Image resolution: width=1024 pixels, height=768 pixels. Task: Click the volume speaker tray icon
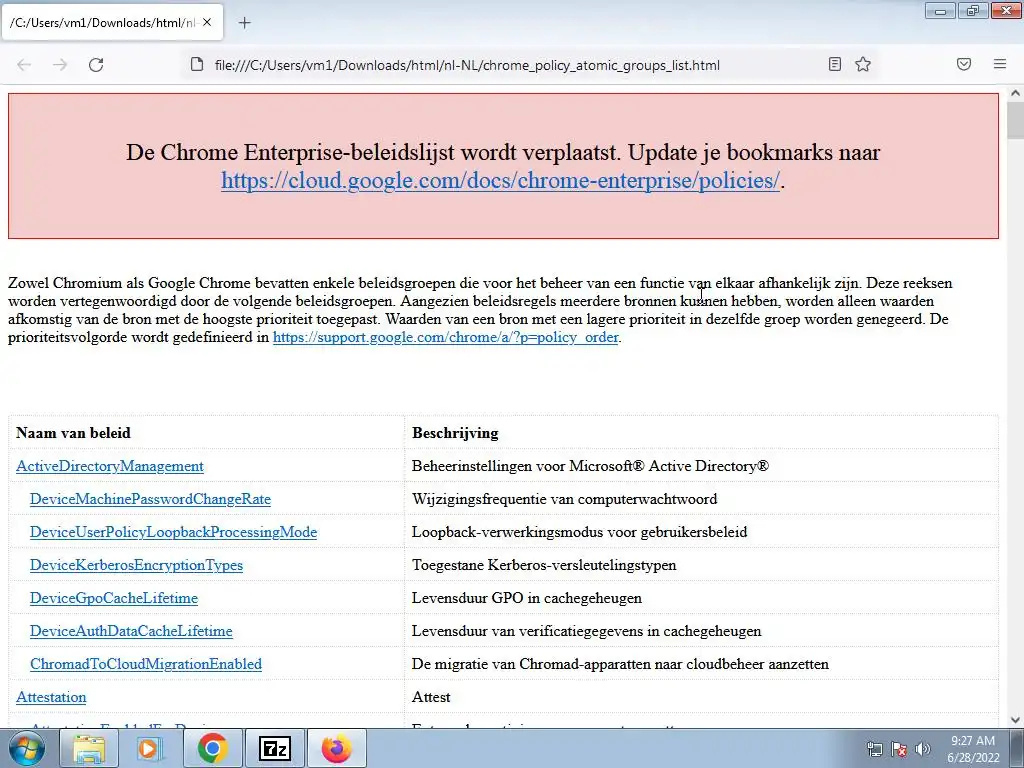pos(923,749)
